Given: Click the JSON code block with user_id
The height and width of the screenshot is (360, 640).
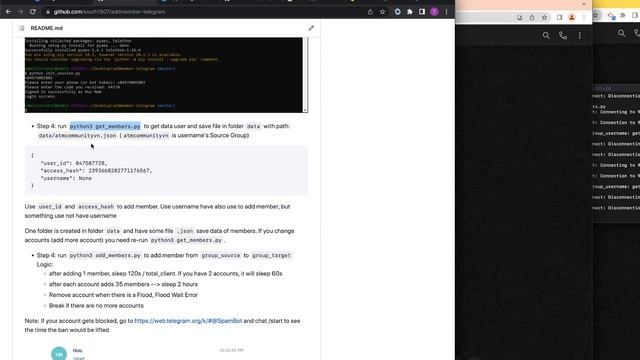Looking at the screenshot, I should click(x=166, y=170).
